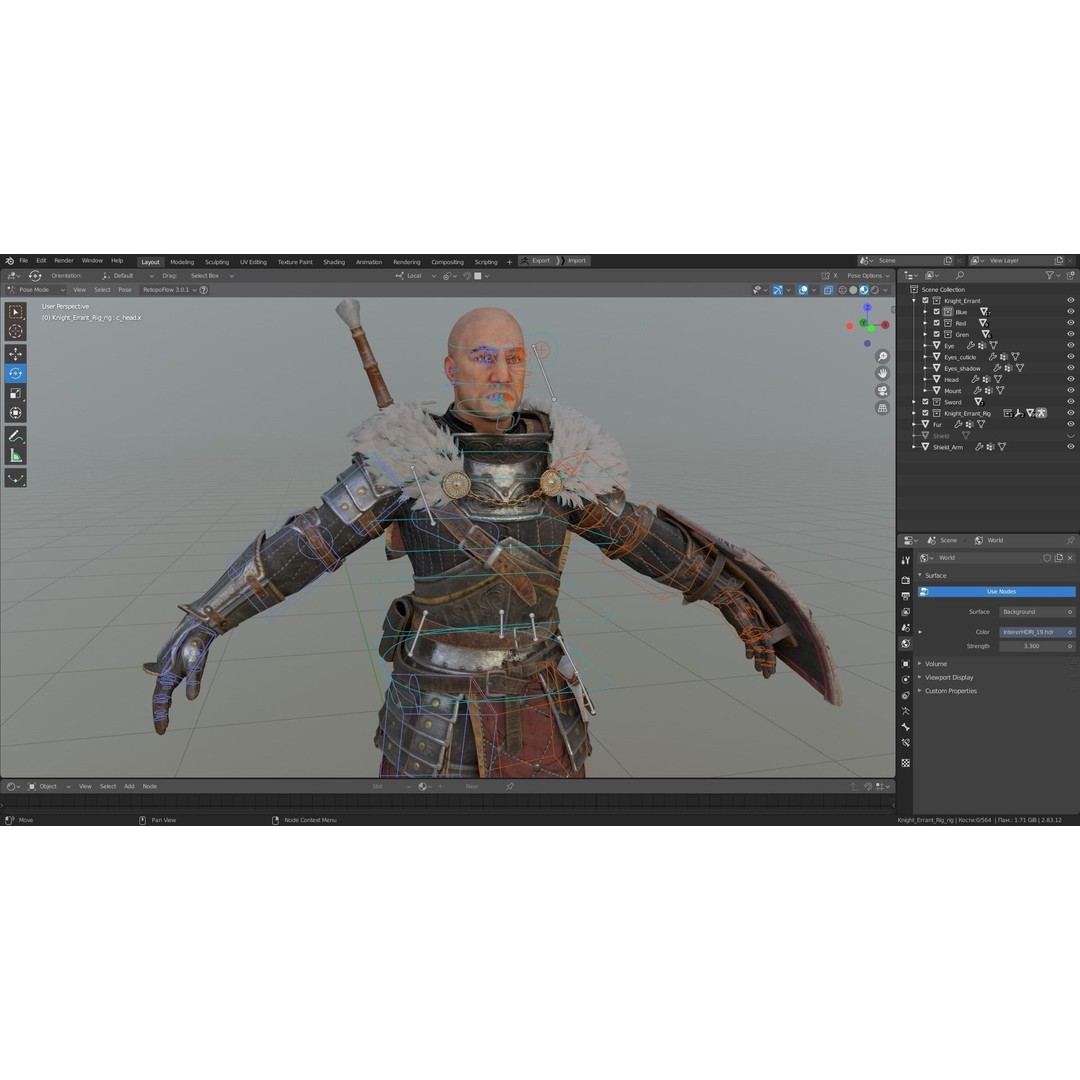Open the Render properties tab

[906, 580]
